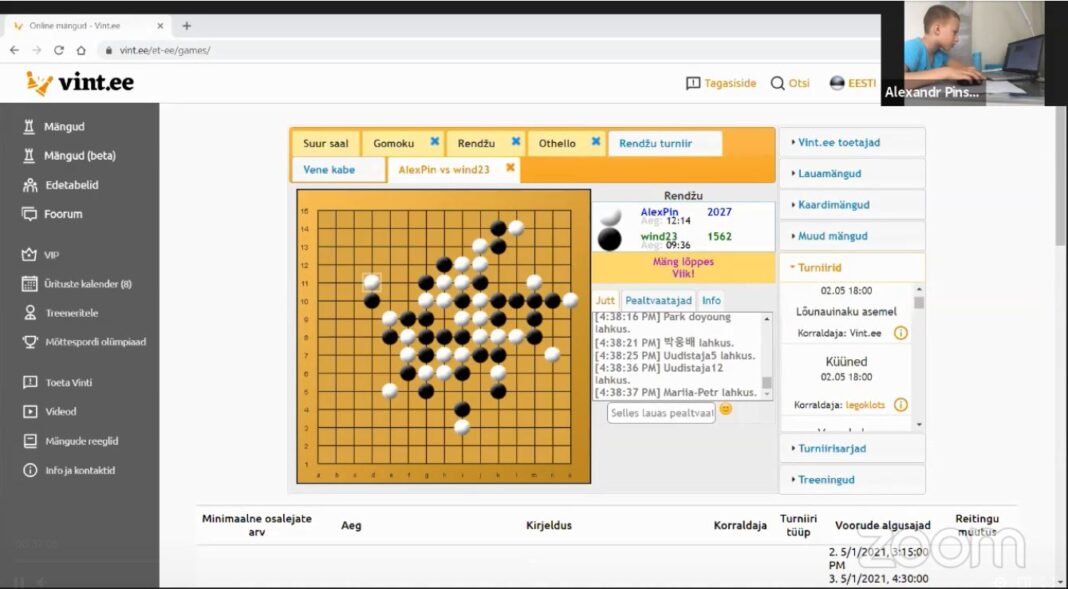The height and width of the screenshot is (589, 1068).
Task: Open the emoji picker smiley
Action: pos(725,409)
